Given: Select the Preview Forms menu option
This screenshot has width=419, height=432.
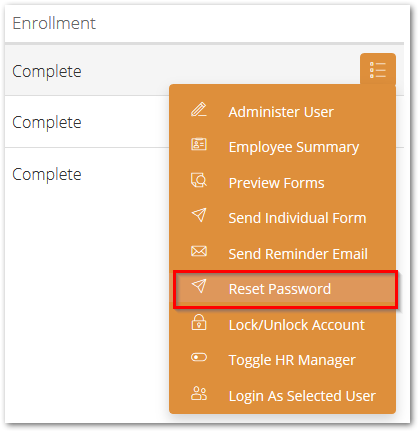Looking at the screenshot, I should tap(276, 183).
